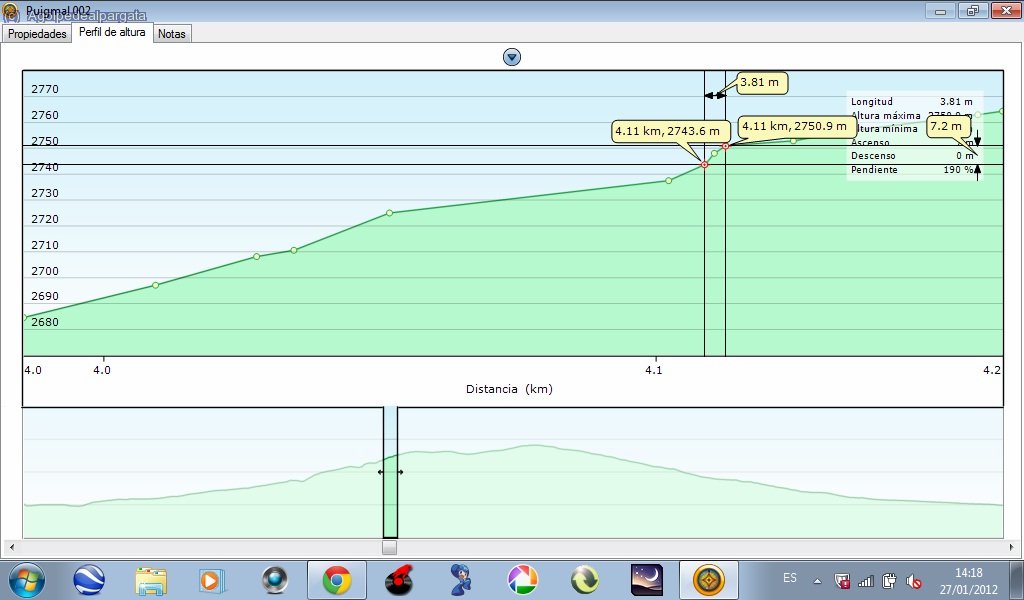
Task: Click the left scrollbar arrow
Action: pyautogui.click(x=10, y=547)
